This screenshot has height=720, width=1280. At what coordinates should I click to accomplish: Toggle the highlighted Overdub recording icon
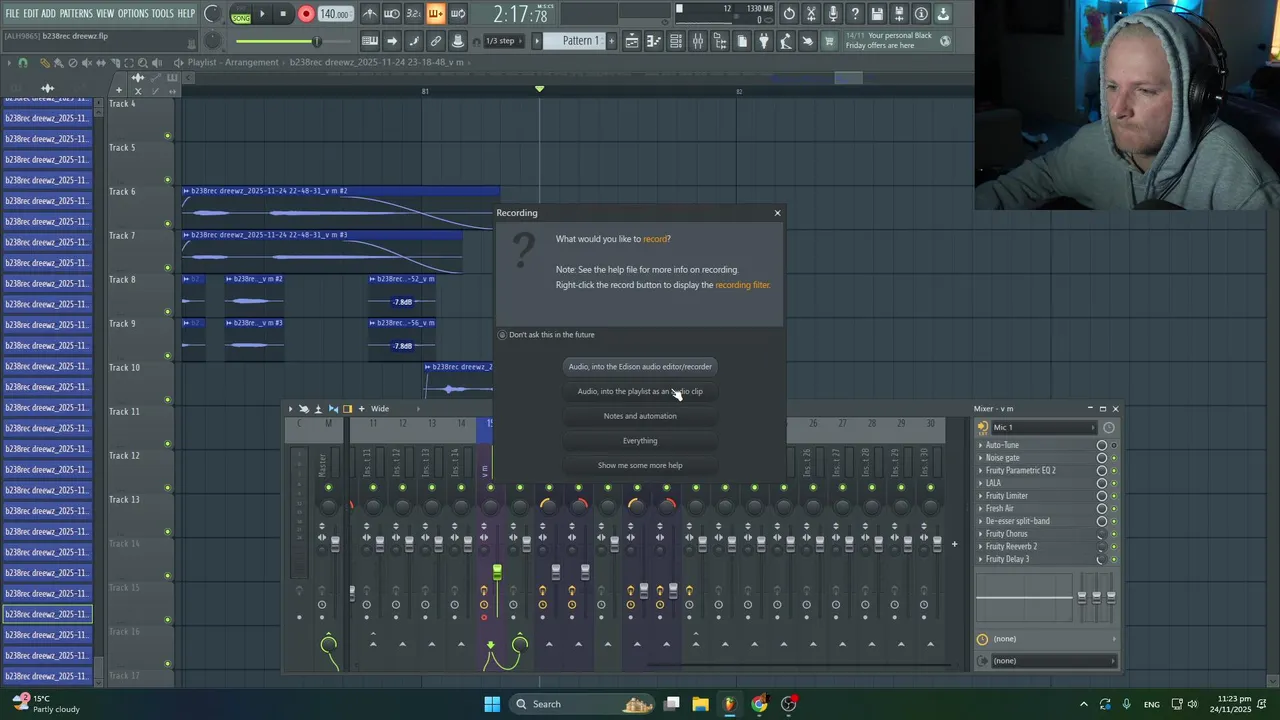click(x=436, y=14)
